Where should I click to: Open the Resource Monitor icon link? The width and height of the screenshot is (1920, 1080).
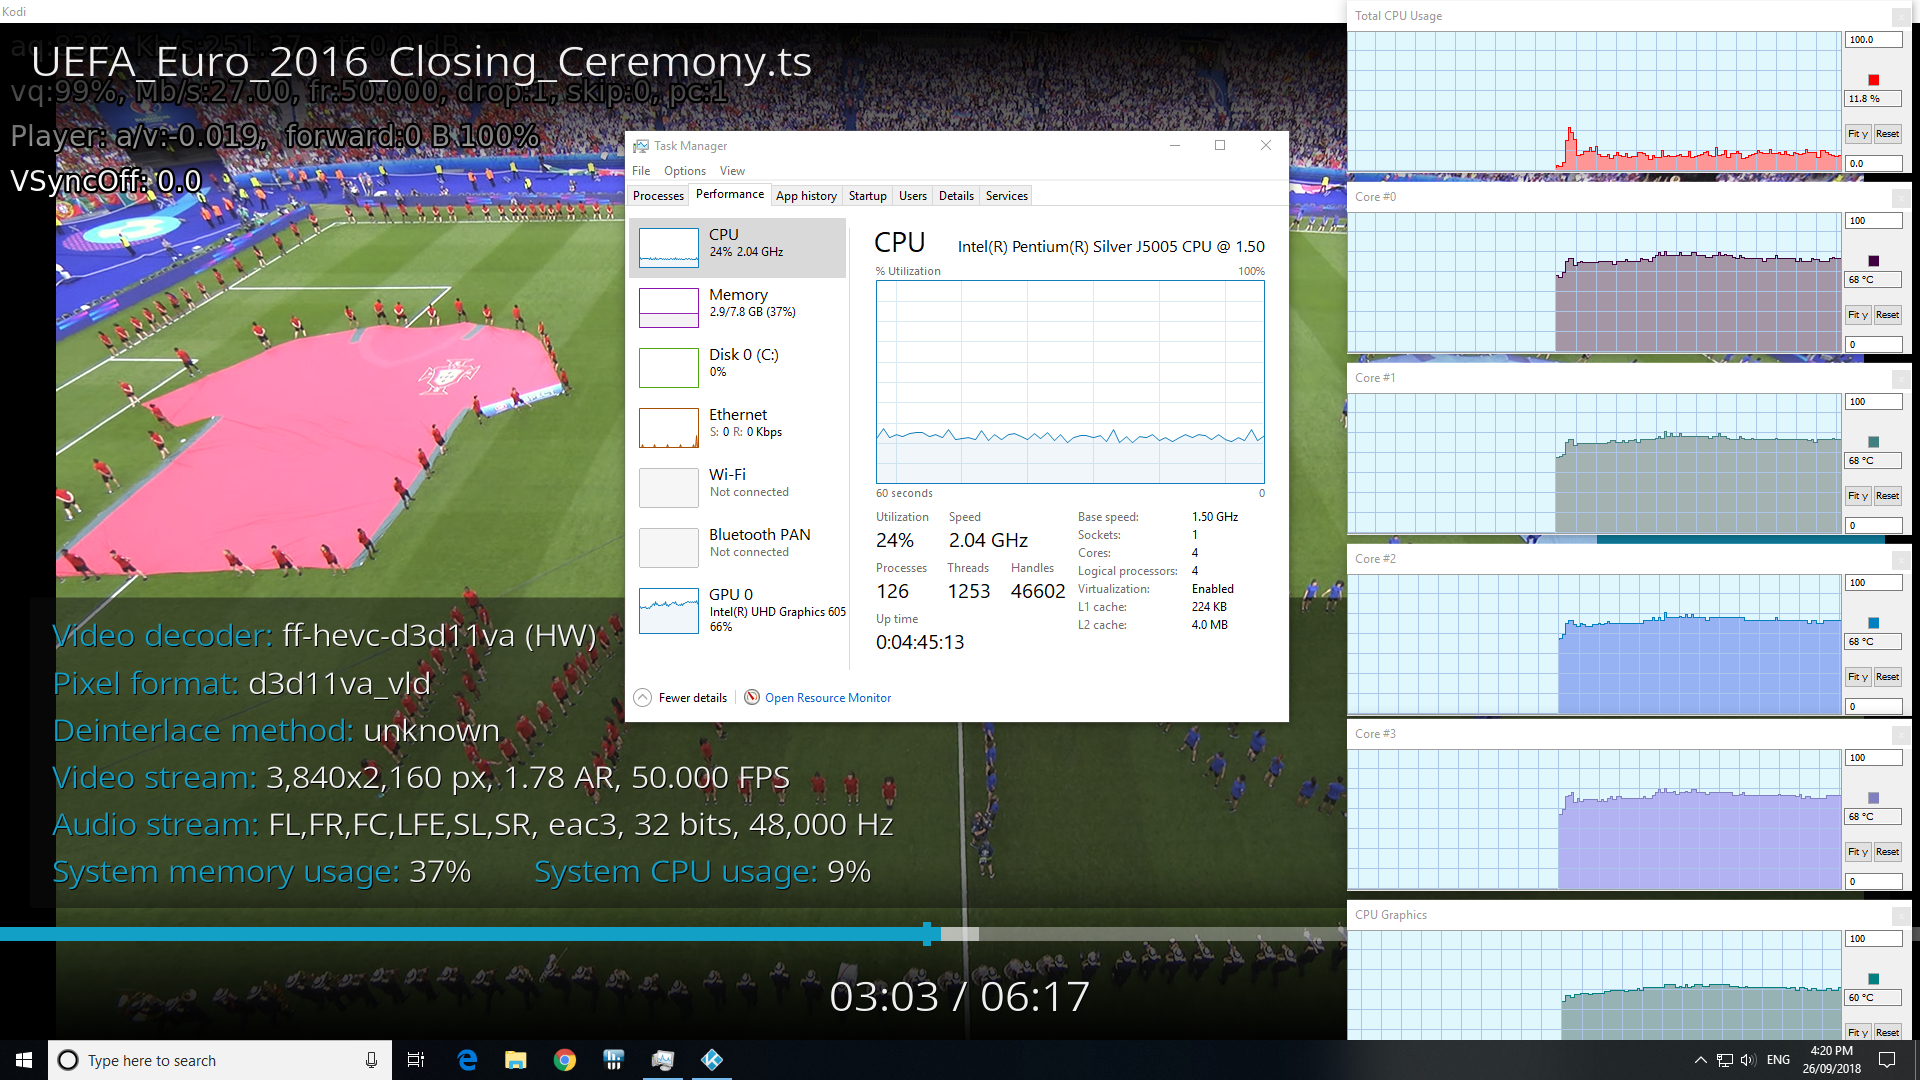pos(752,697)
